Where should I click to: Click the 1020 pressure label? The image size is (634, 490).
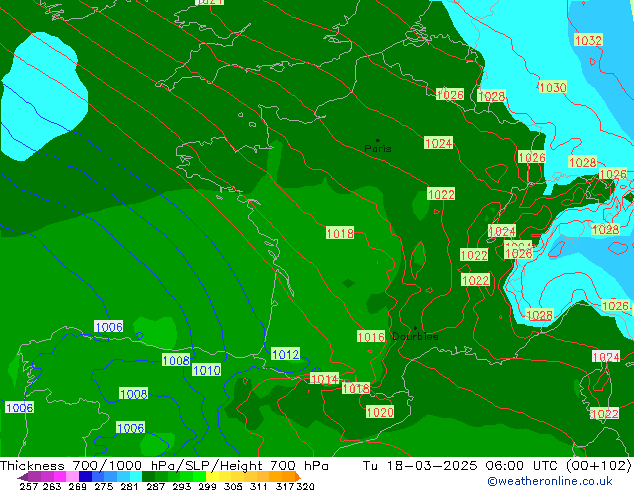point(380,412)
